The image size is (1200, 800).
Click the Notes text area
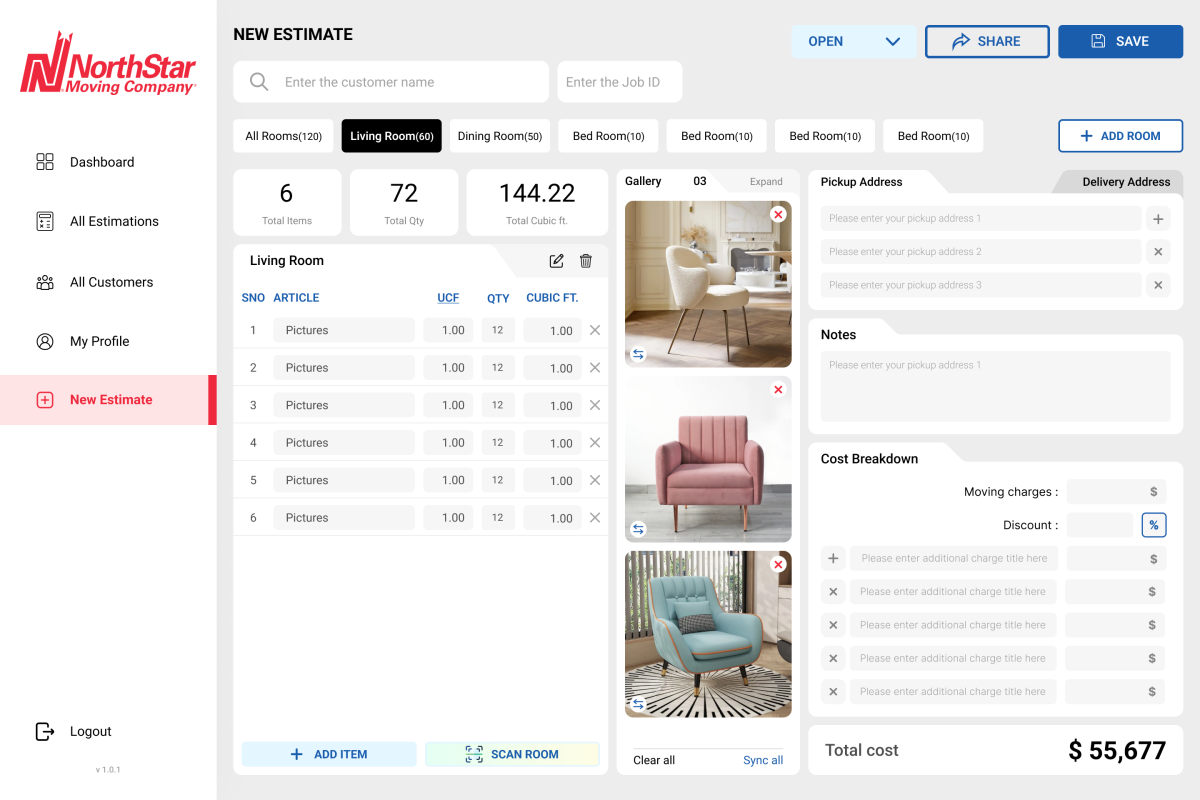pyautogui.click(x=995, y=386)
